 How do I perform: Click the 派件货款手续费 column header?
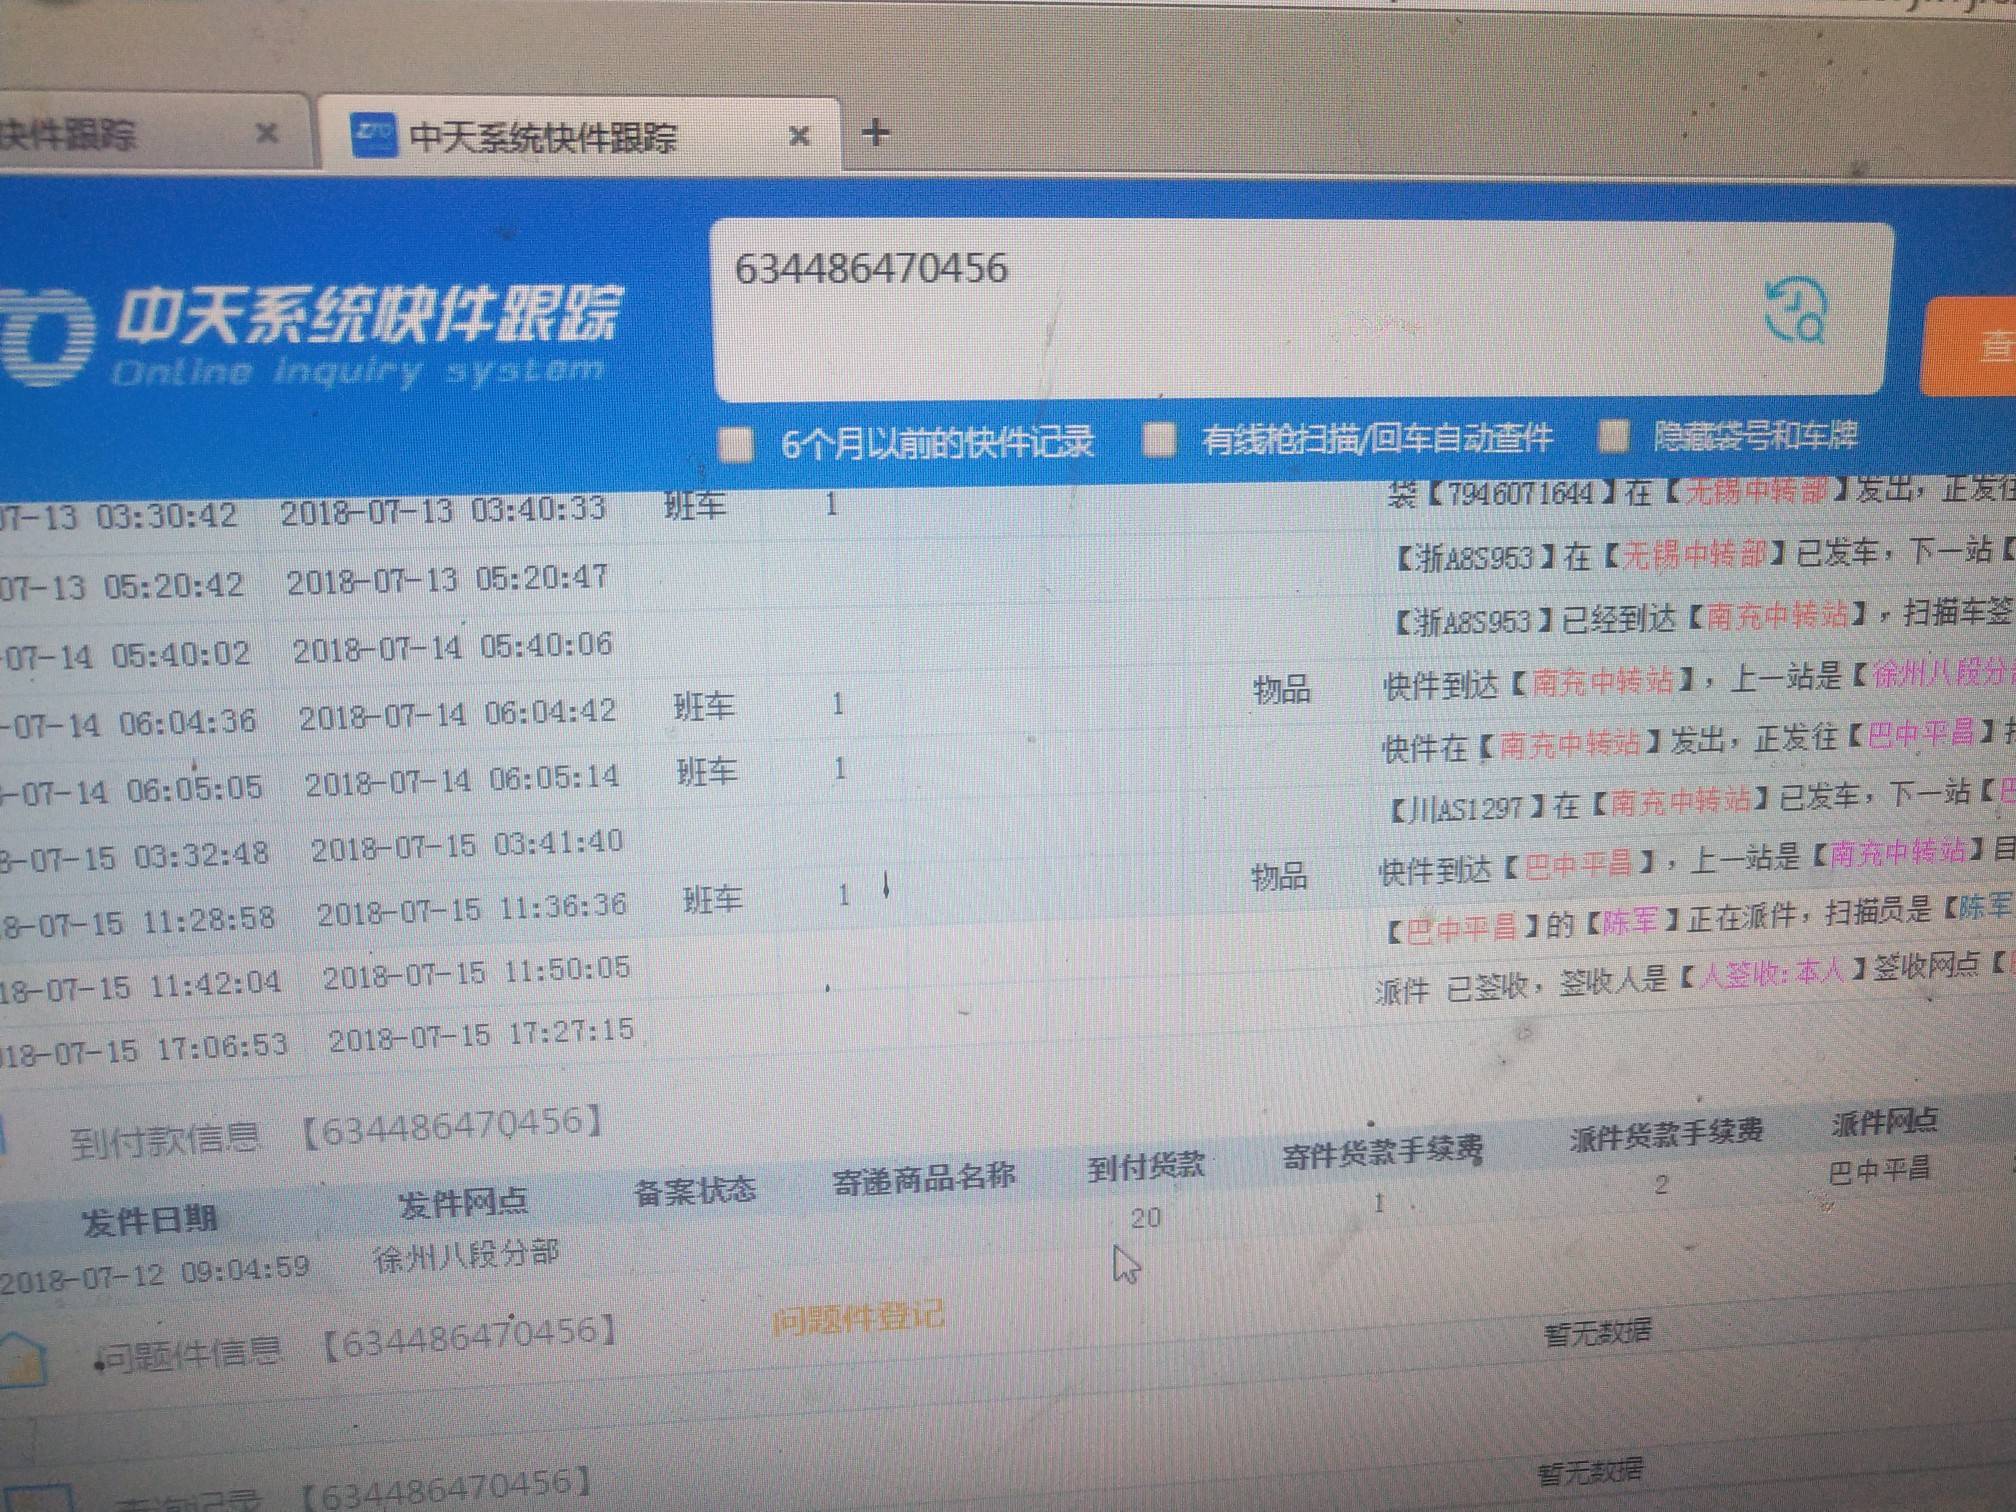click(x=1666, y=1134)
